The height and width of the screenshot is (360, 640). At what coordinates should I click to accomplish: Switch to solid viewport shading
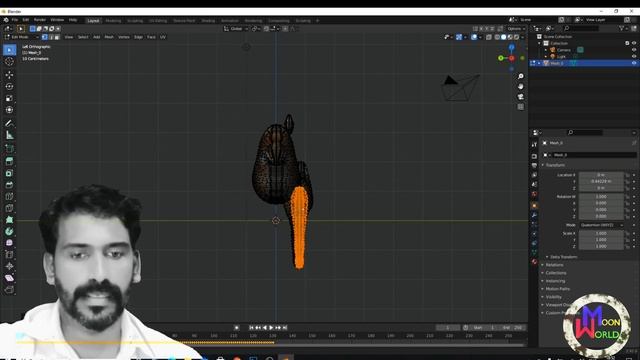[504, 37]
